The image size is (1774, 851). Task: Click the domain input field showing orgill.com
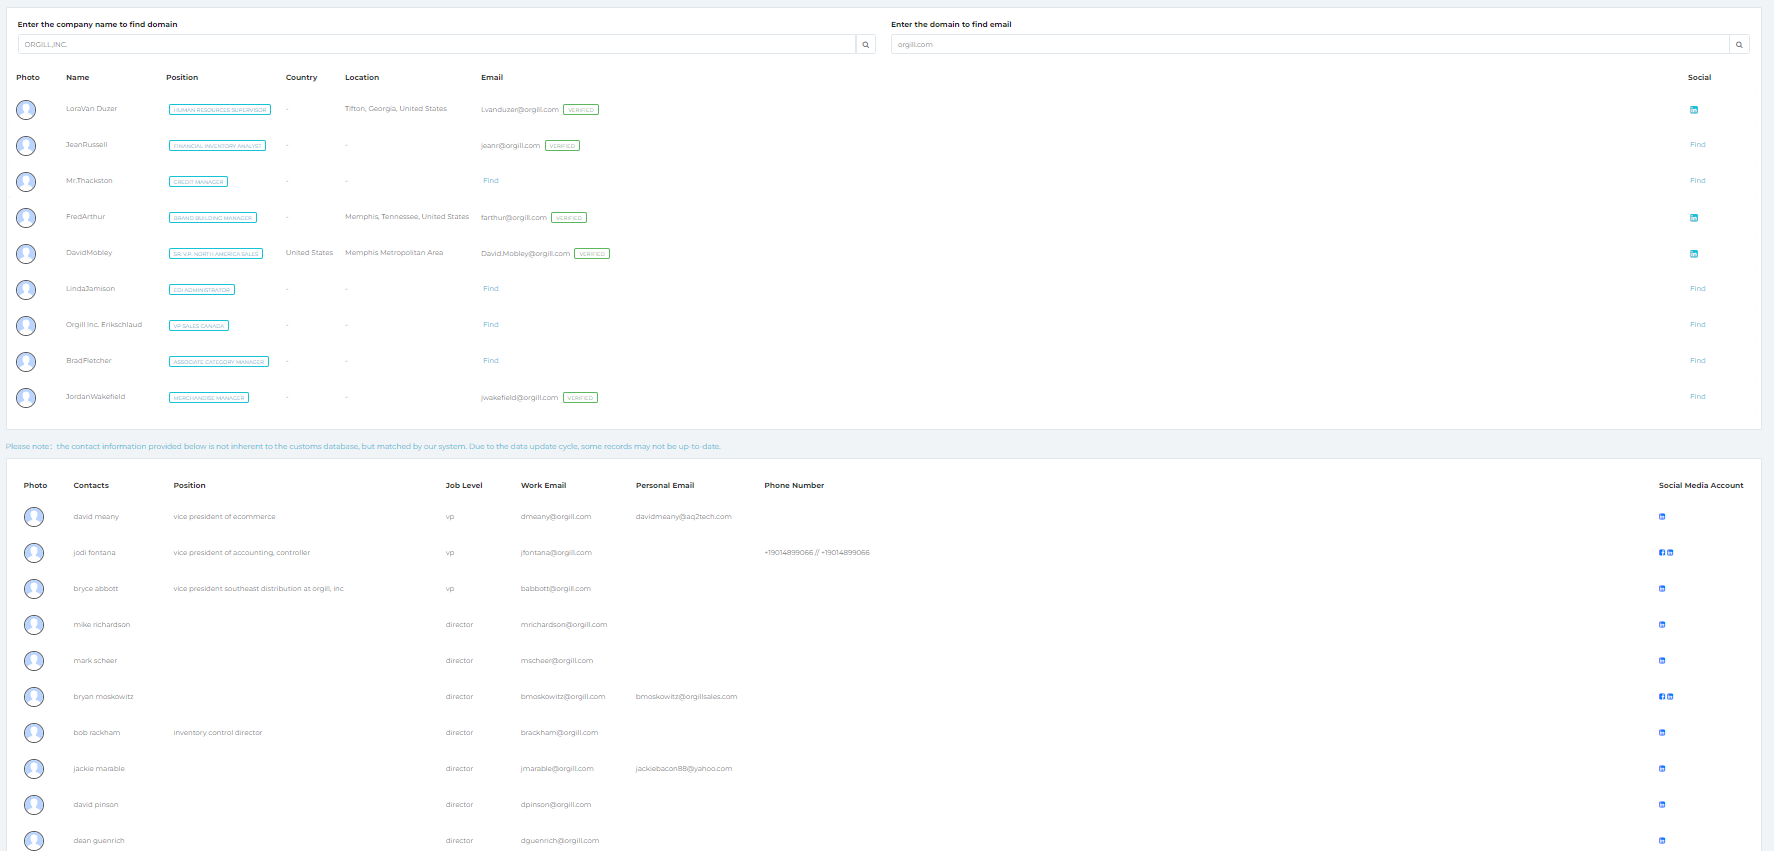tap(1309, 45)
